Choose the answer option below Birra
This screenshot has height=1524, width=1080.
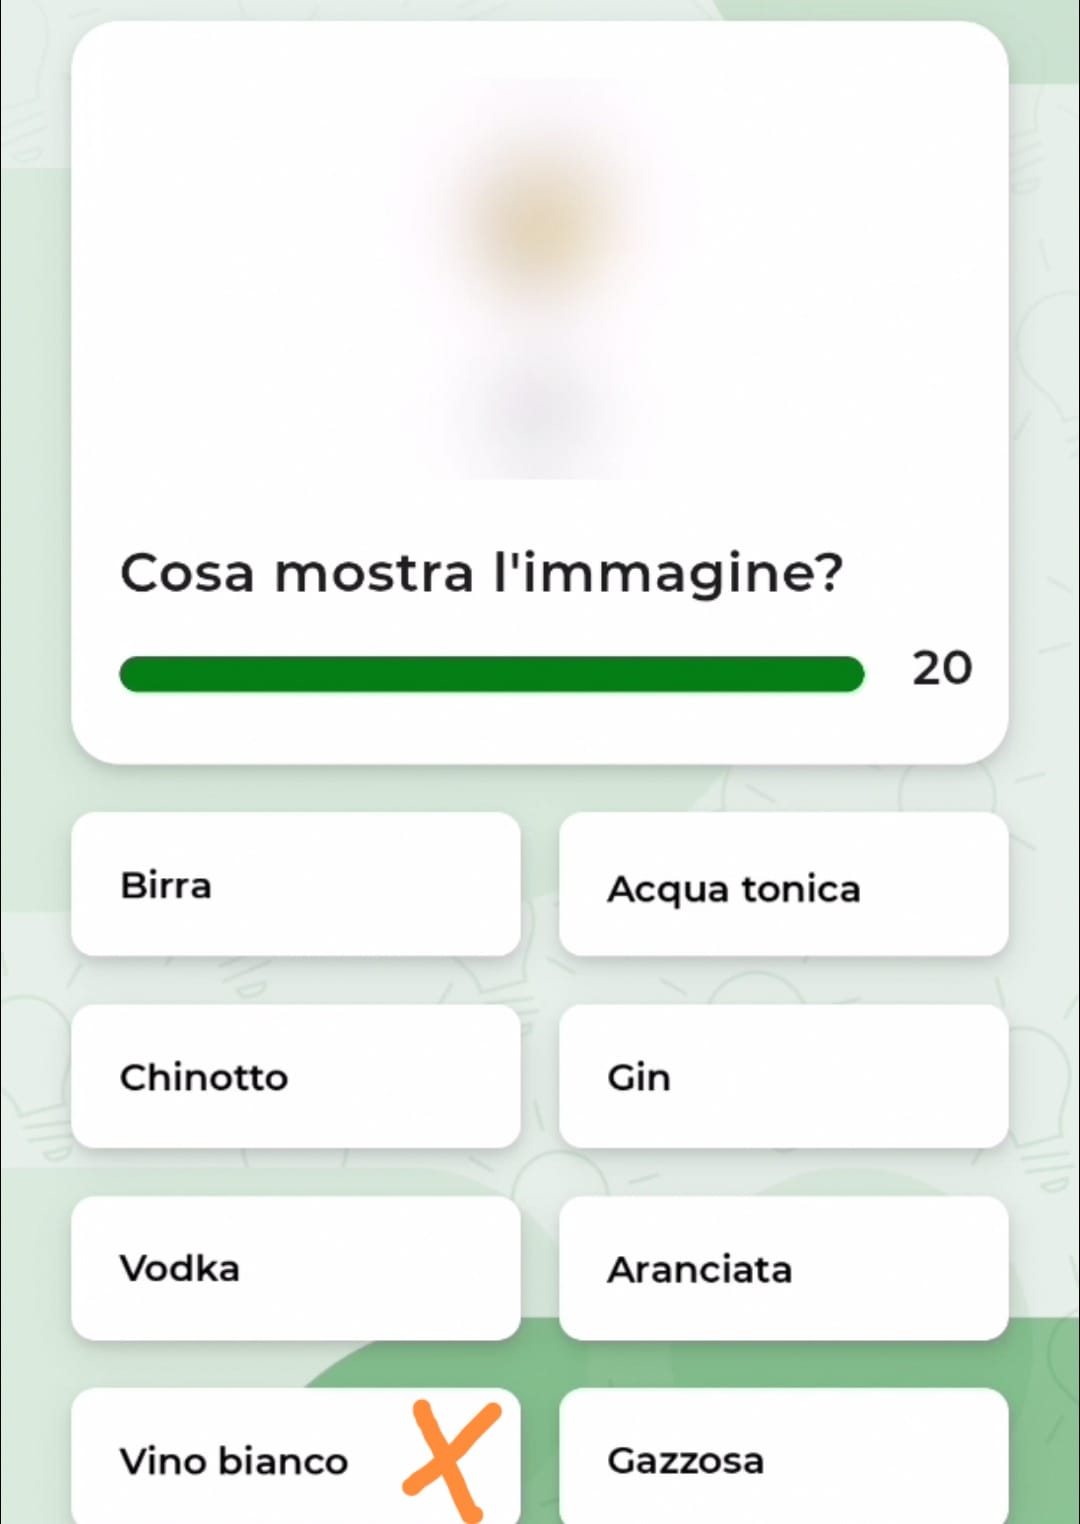click(x=296, y=1076)
